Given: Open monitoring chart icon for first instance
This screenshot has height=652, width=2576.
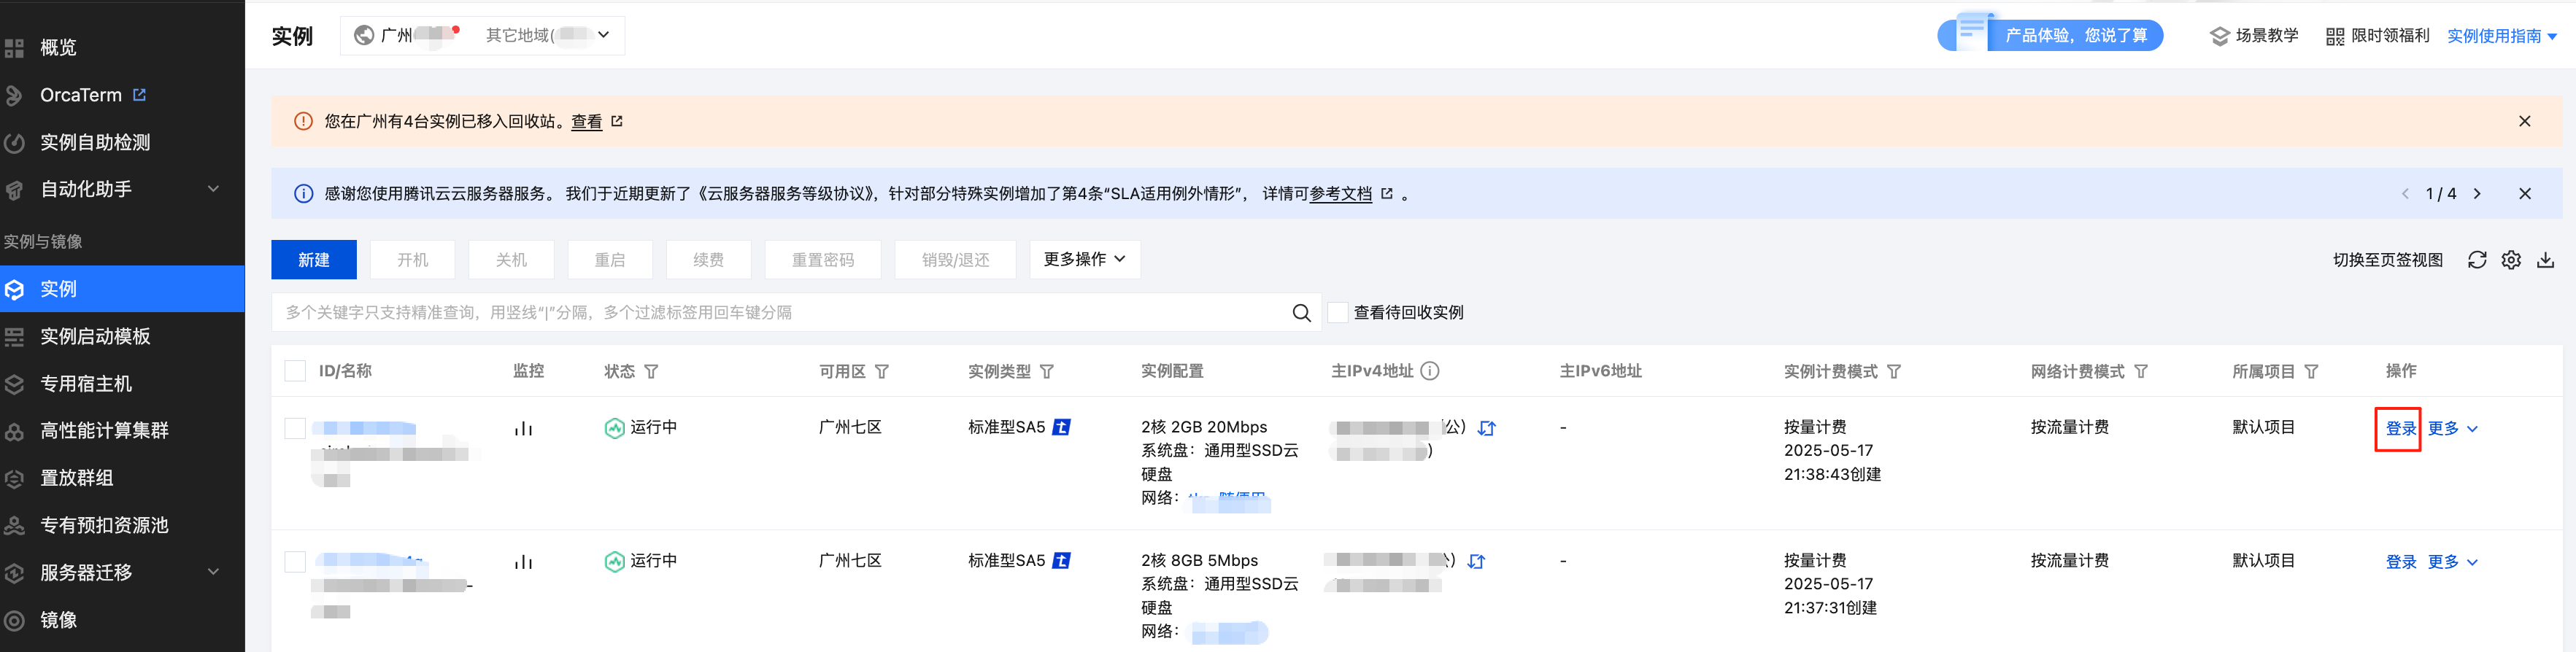Looking at the screenshot, I should pyautogui.click(x=523, y=428).
